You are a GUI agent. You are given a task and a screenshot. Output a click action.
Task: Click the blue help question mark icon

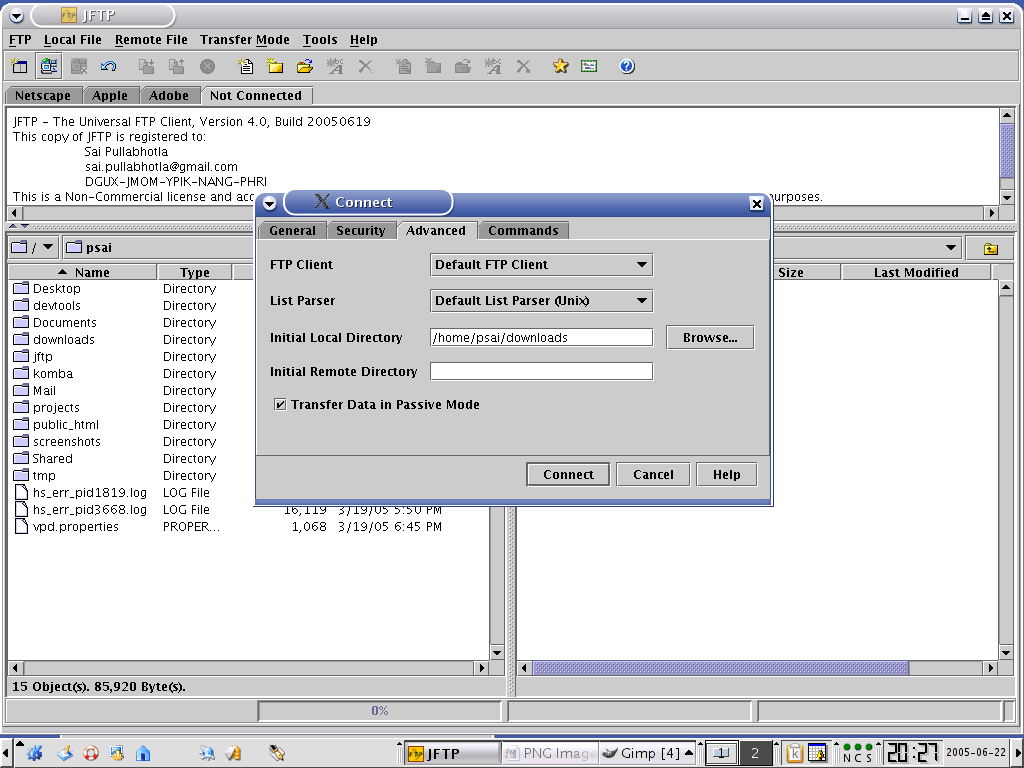coord(627,66)
